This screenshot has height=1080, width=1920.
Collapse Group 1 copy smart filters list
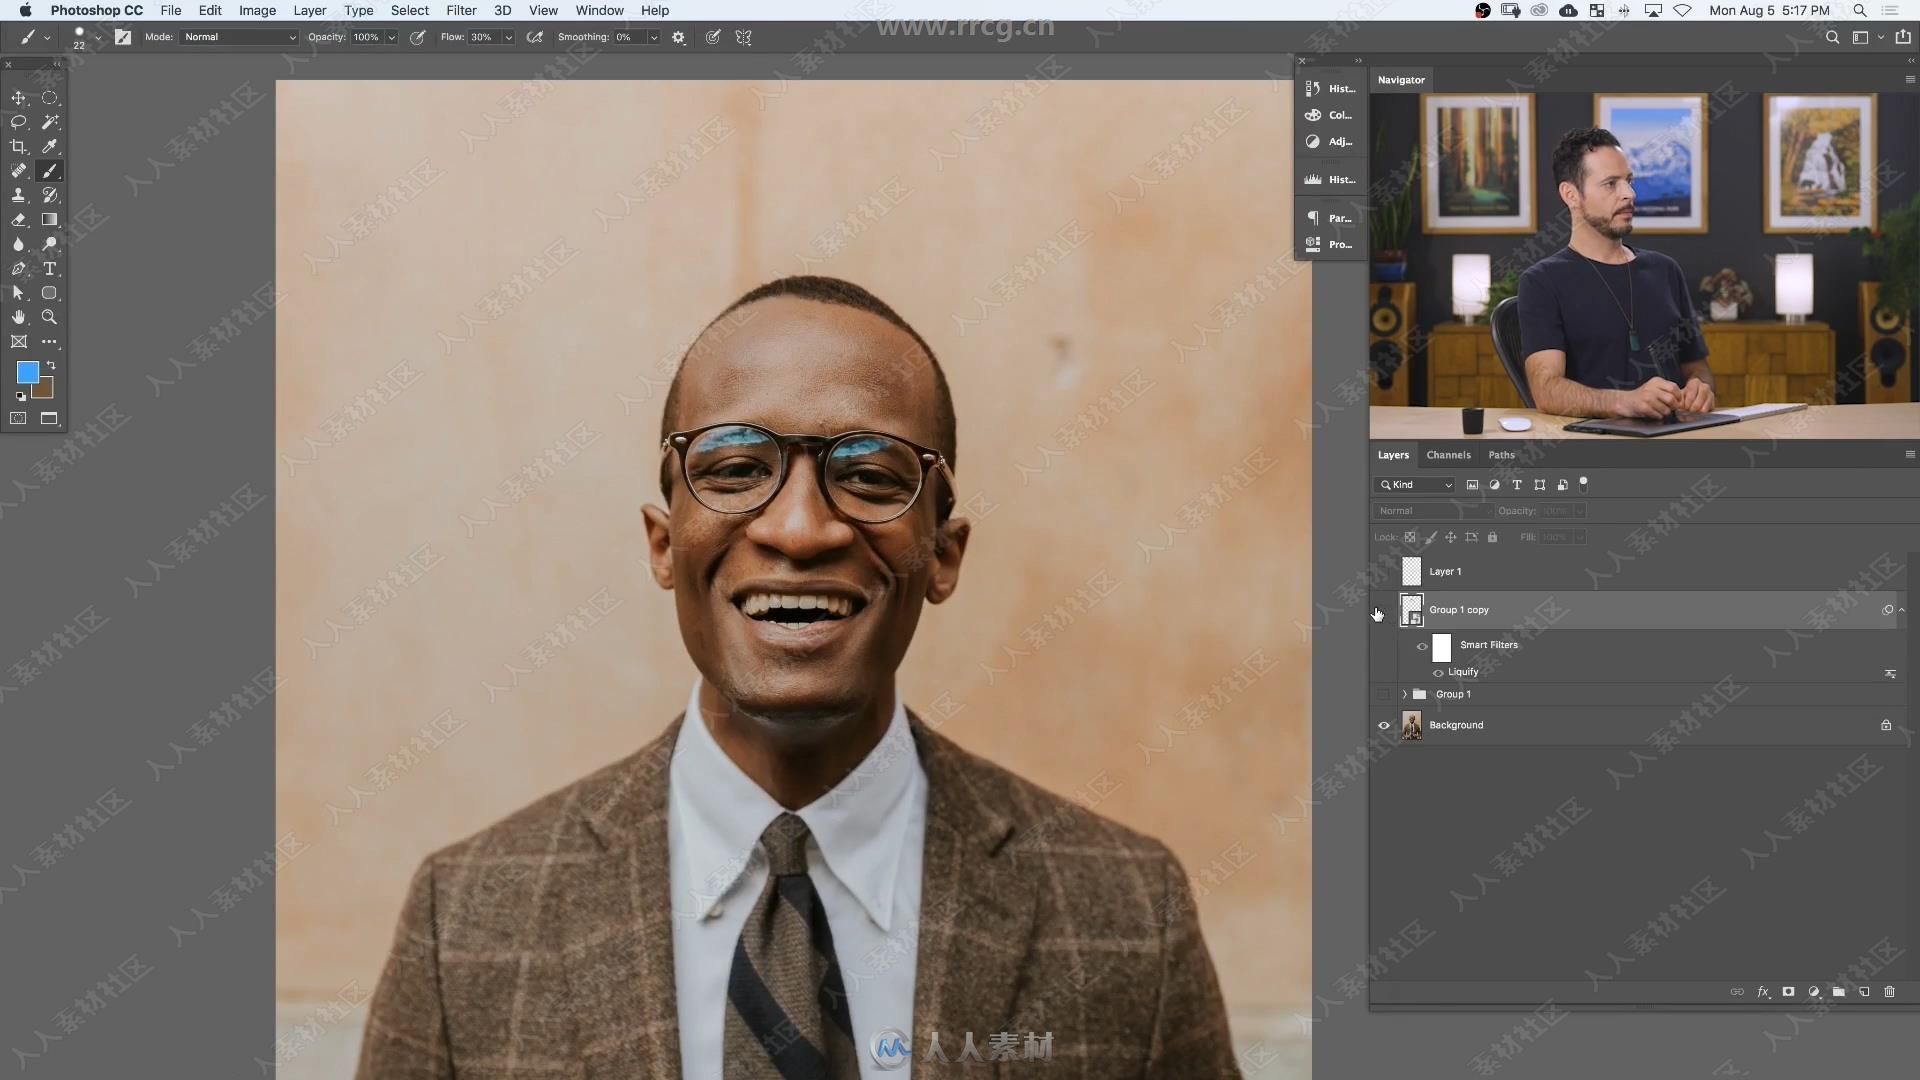click(1902, 610)
